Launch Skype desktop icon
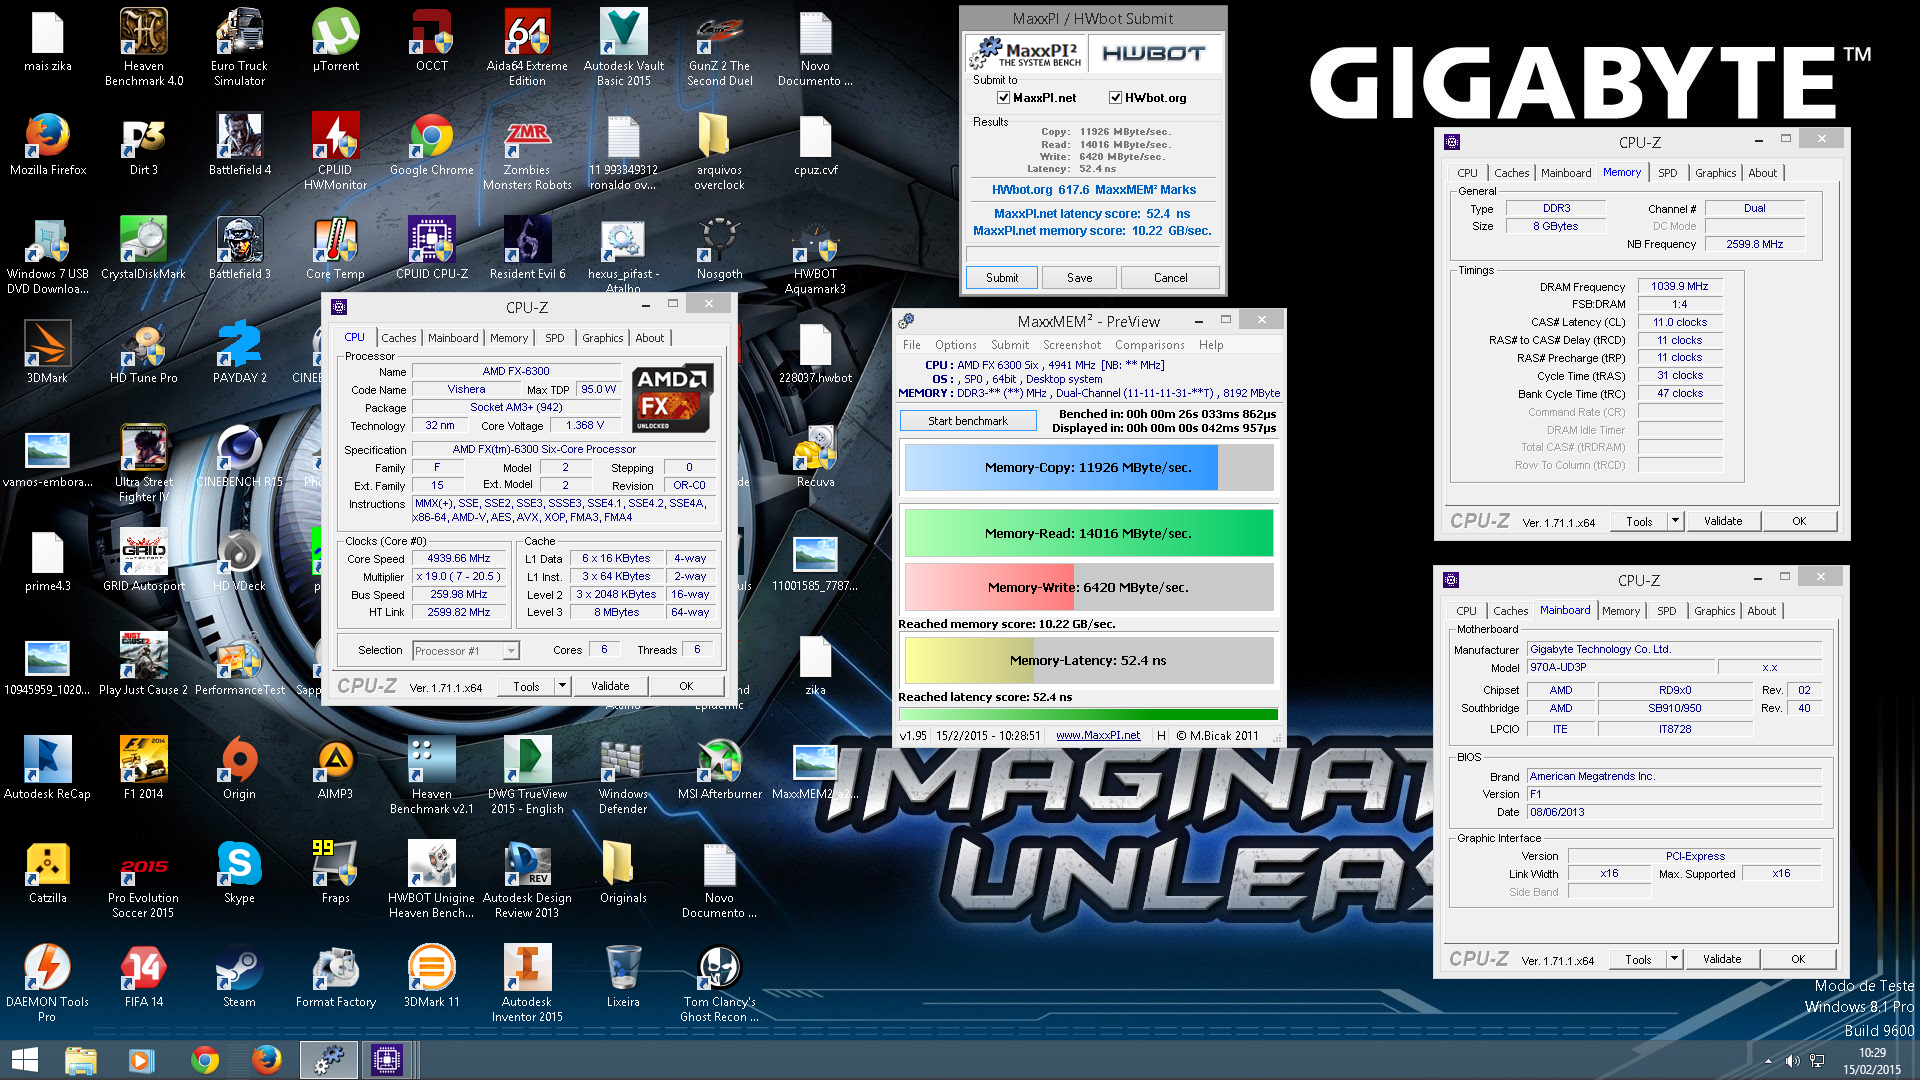The height and width of the screenshot is (1080, 1920). (x=239, y=873)
